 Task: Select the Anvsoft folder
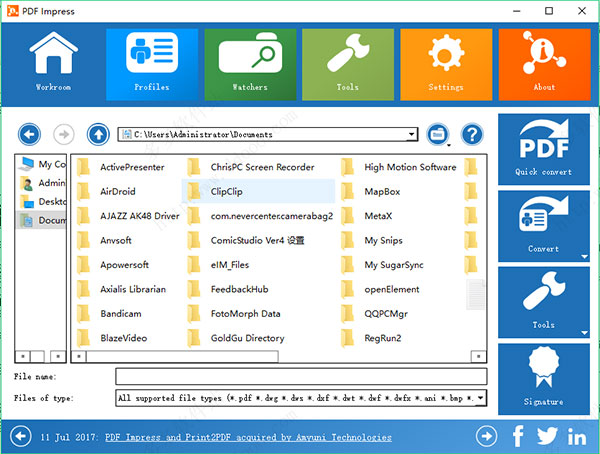click(x=104, y=240)
